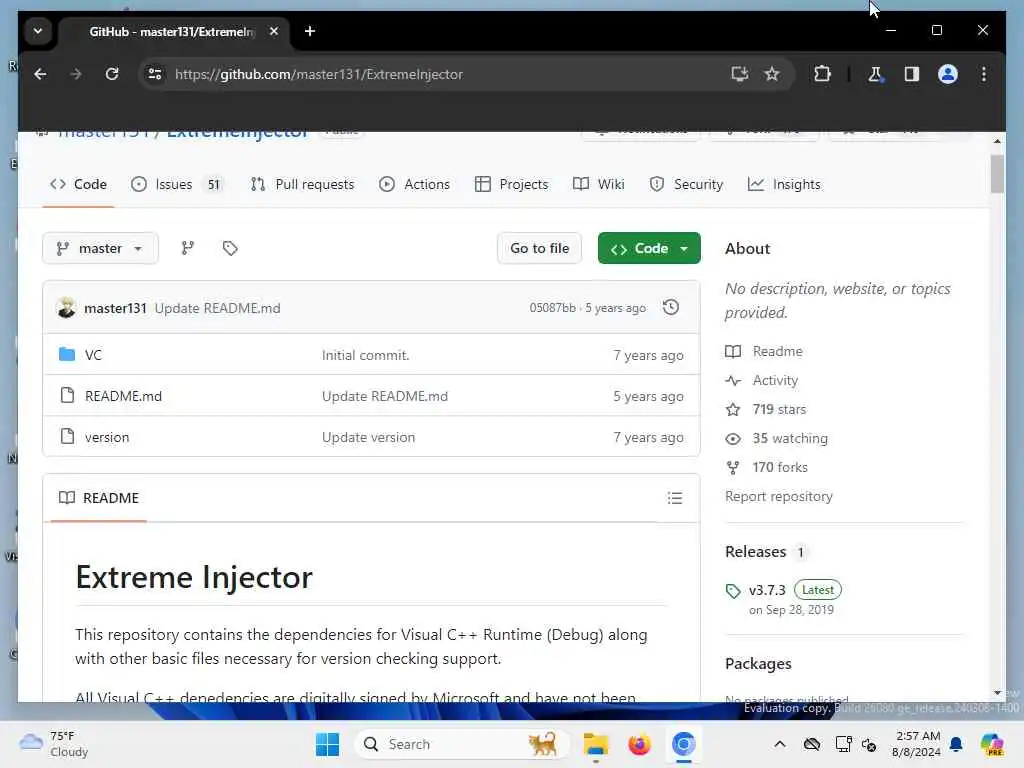Viewport: 1024px width, 768px height.
Task: Open commit hash 05087bb
Action: (x=552, y=308)
